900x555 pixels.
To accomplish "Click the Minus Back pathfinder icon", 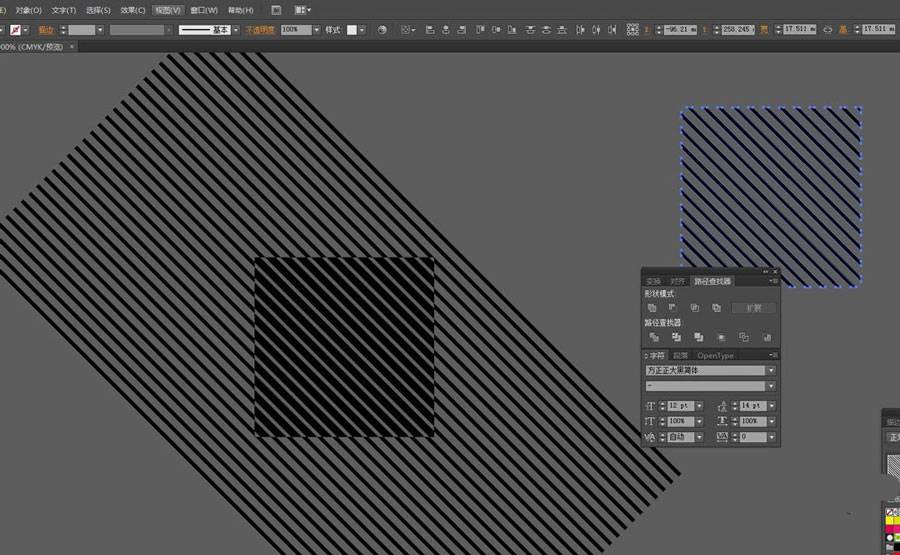I will [x=766, y=338].
